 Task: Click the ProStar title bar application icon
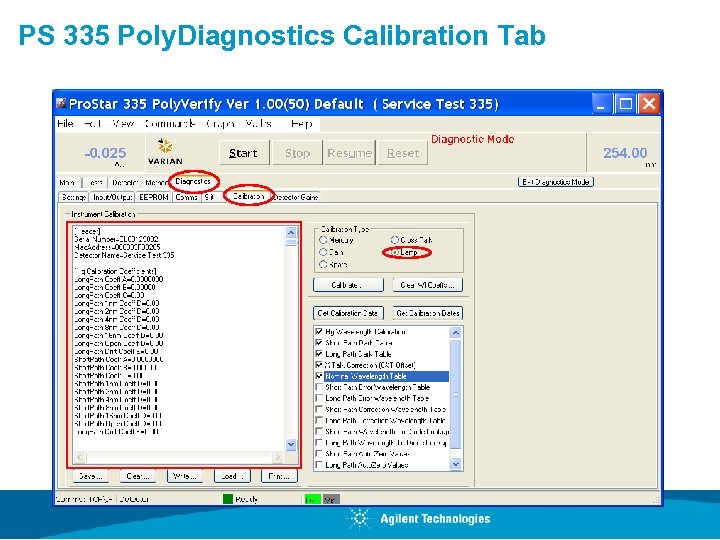pos(61,103)
